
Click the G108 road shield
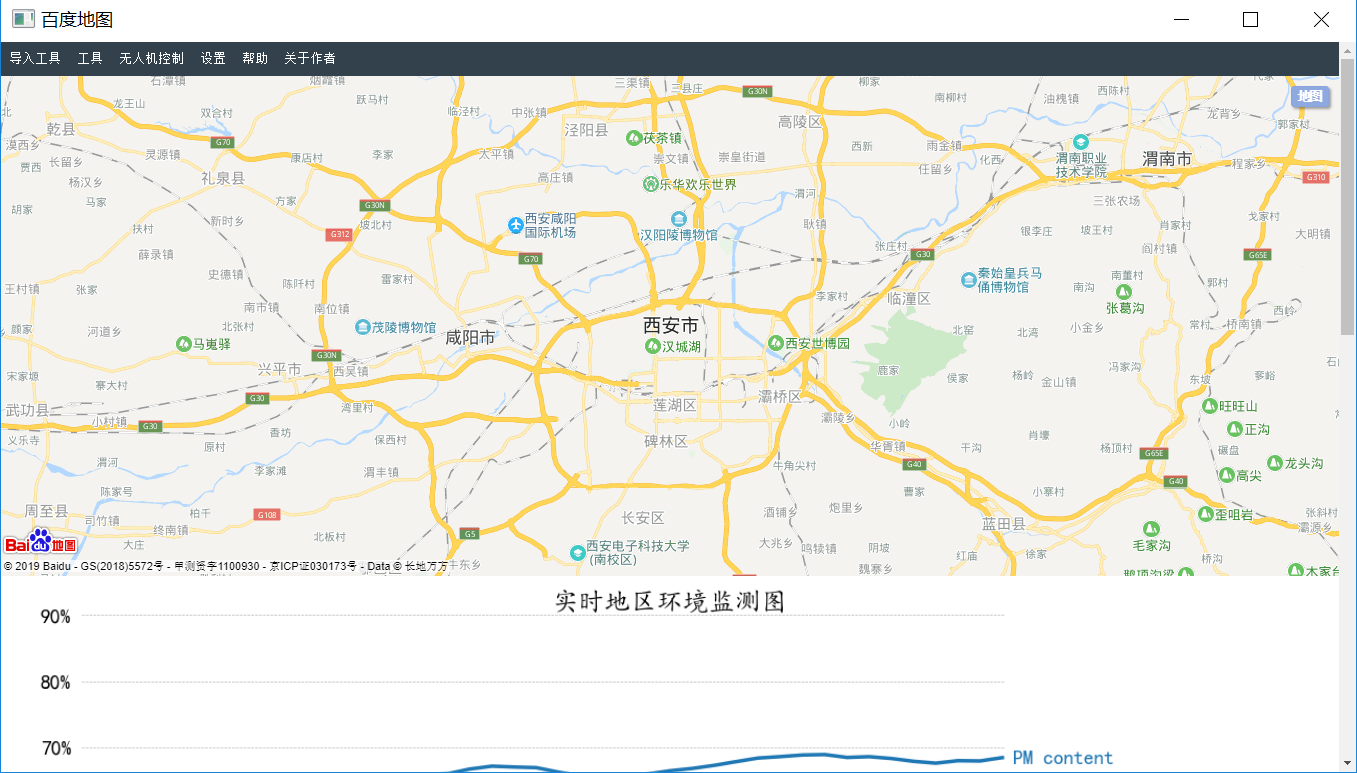point(267,515)
